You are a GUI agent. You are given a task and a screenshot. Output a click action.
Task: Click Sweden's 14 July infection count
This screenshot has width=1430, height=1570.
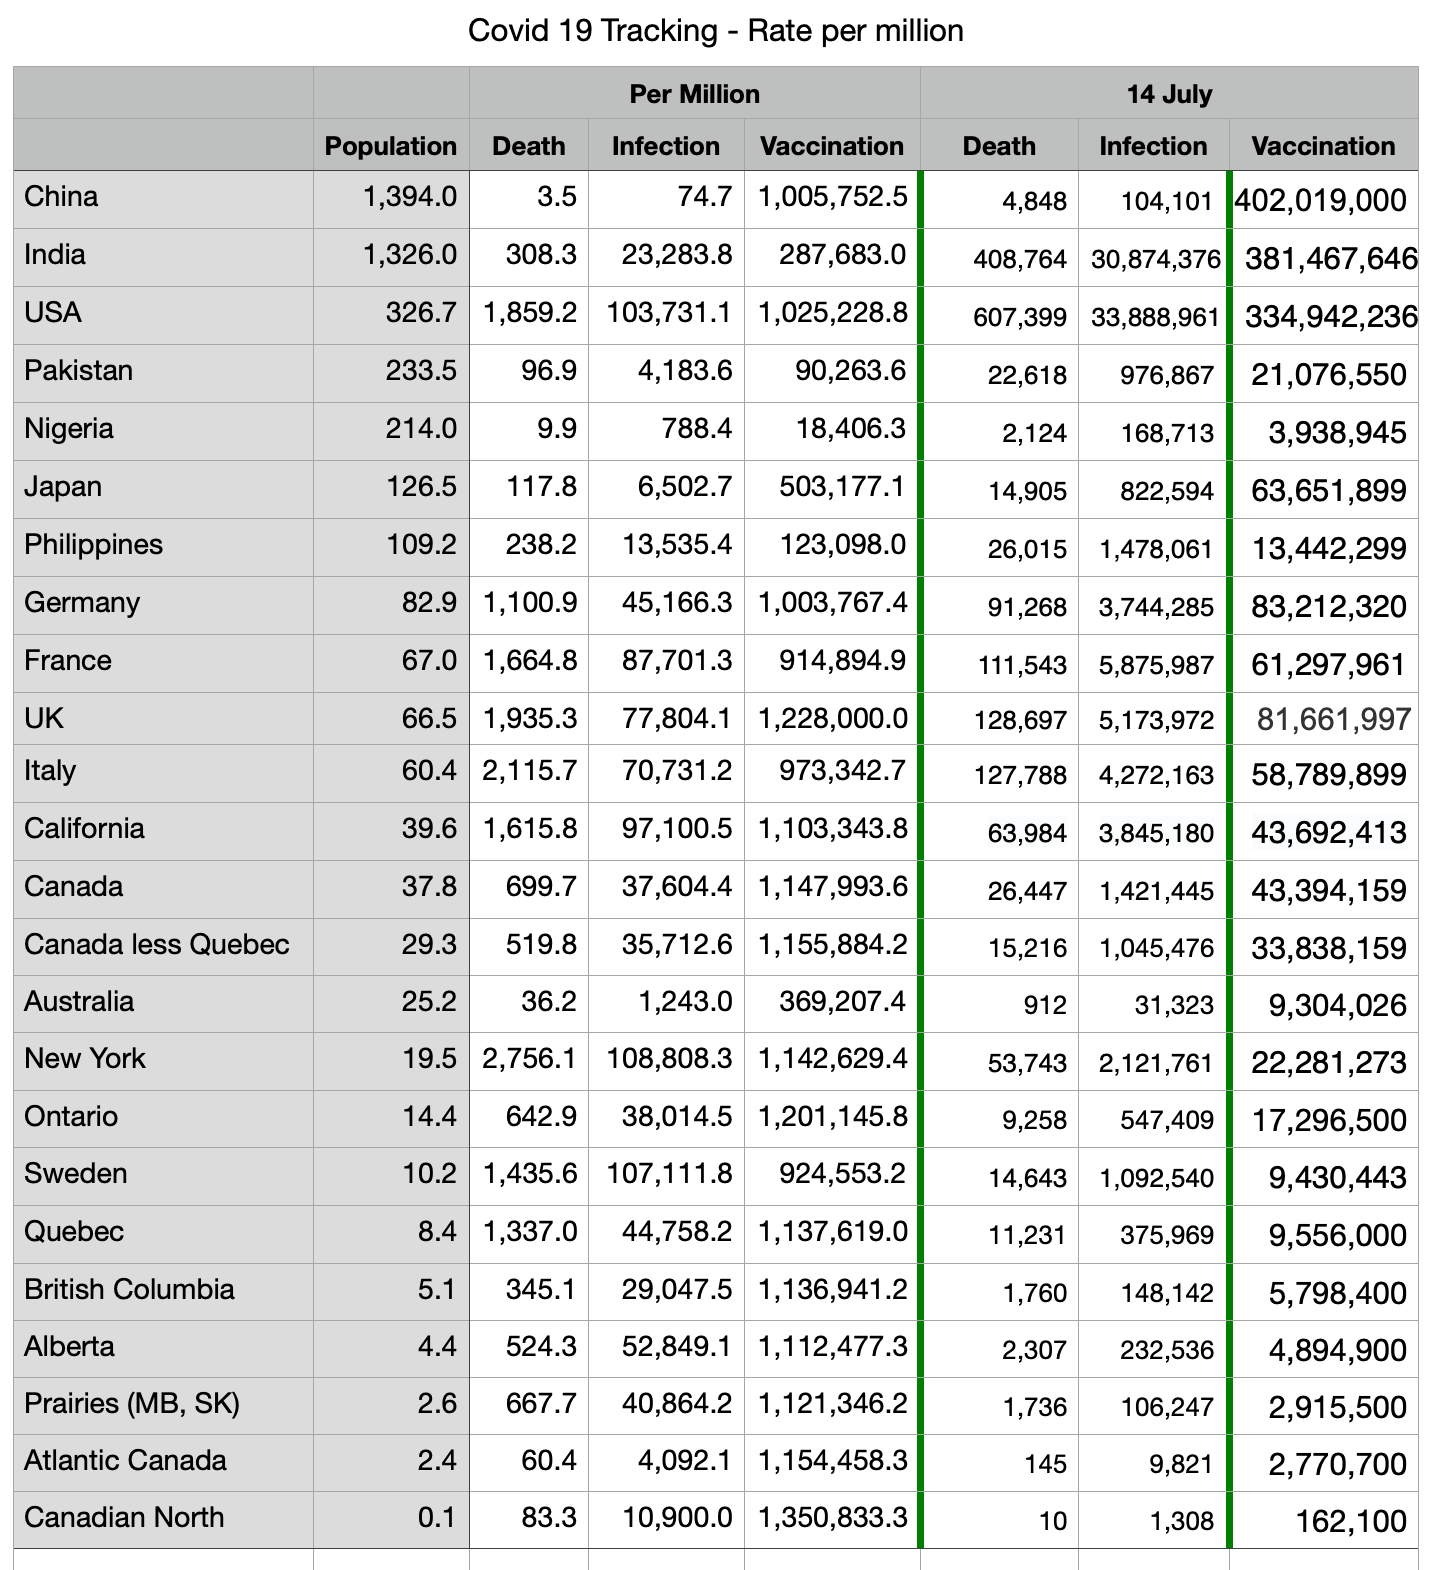pos(1156,1178)
